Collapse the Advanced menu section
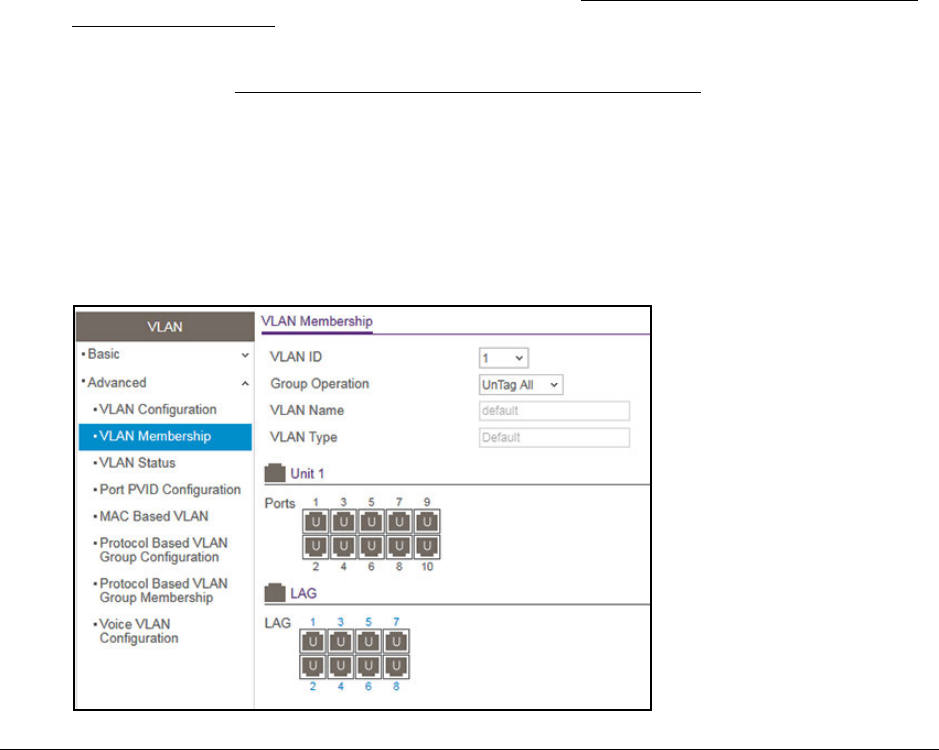Image resolution: width=939 pixels, height=750 pixels. 165,382
